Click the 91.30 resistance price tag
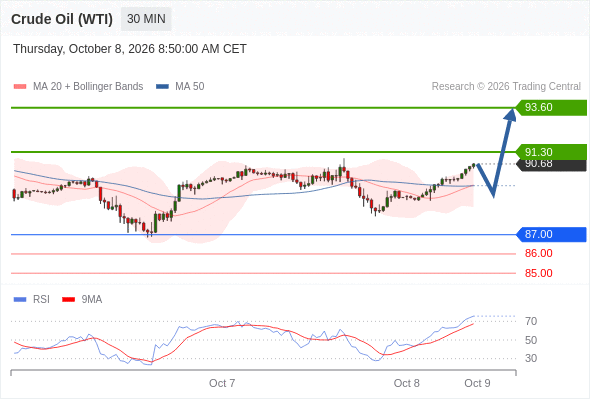Screen dimensions: 590x400 [x=551, y=152]
